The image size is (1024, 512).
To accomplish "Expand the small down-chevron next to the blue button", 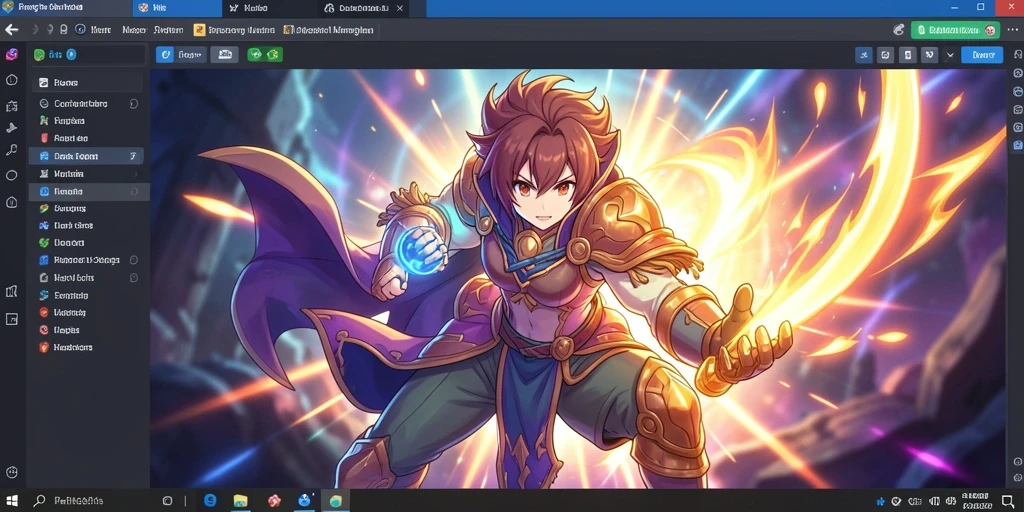I will [950, 56].
